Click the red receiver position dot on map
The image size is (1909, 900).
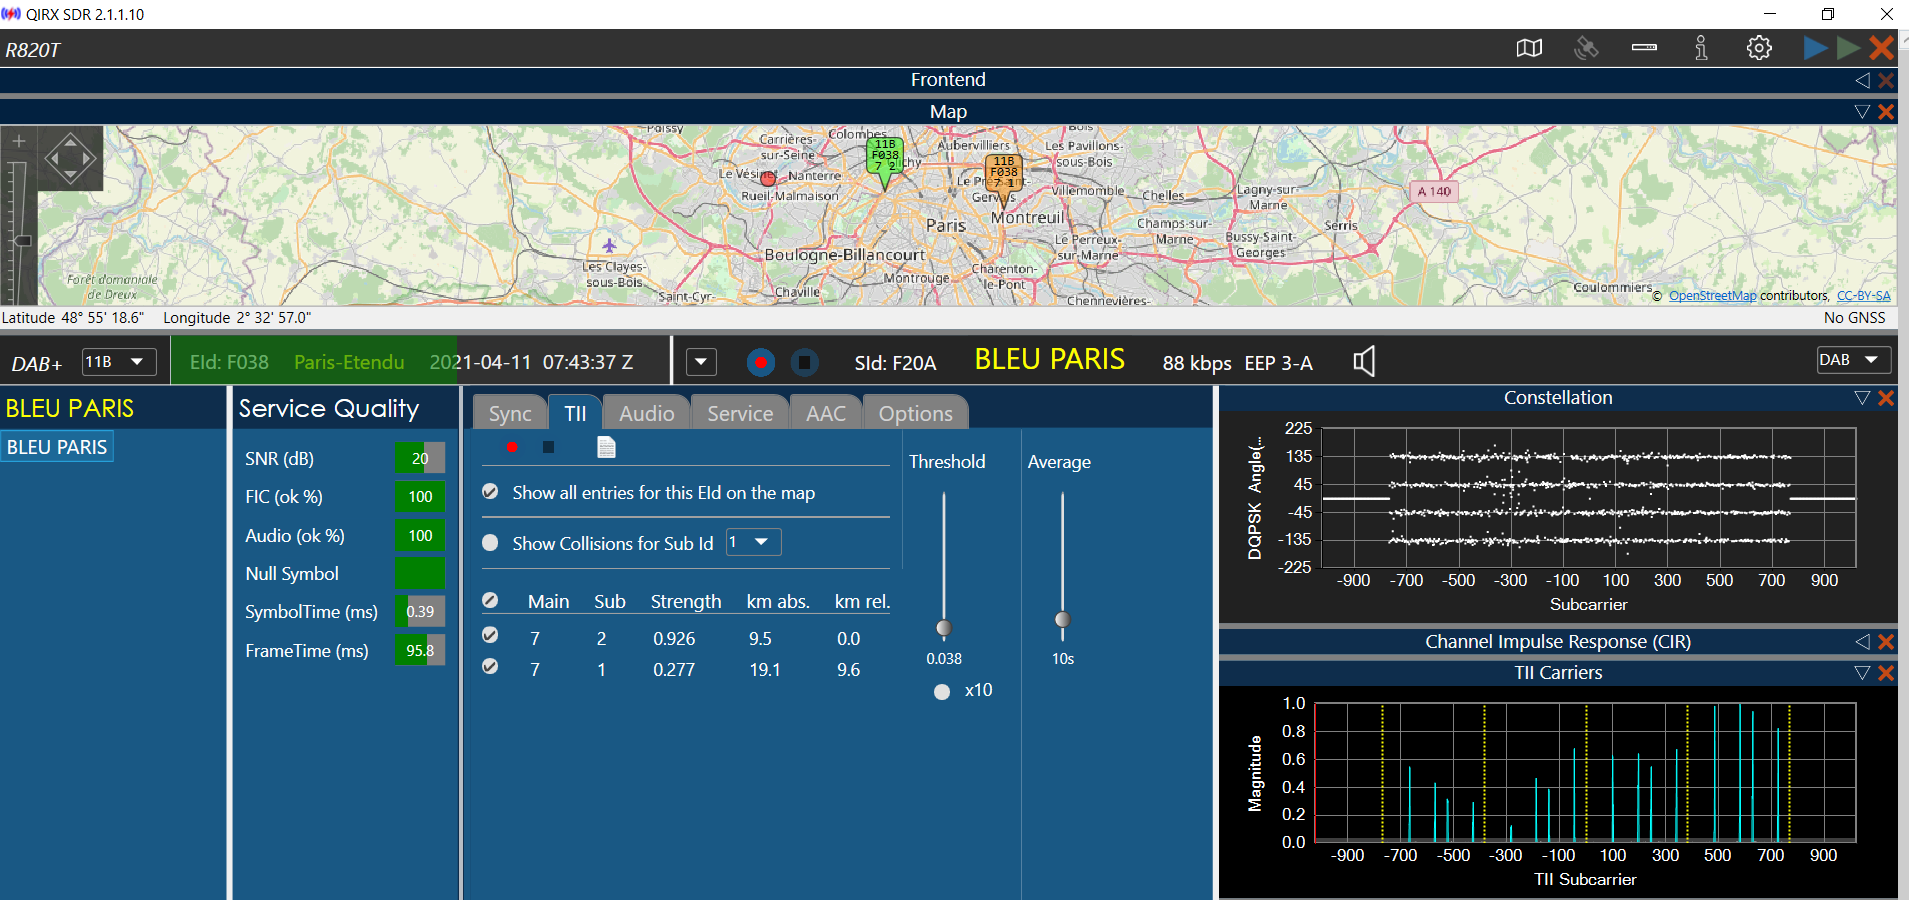(x=768, y=179)
